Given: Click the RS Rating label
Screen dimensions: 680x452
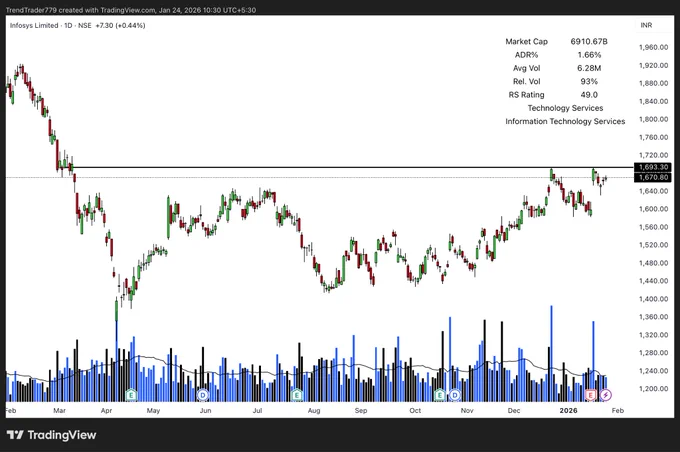Looking at the screenshot, I should click(x=526, y=95).
